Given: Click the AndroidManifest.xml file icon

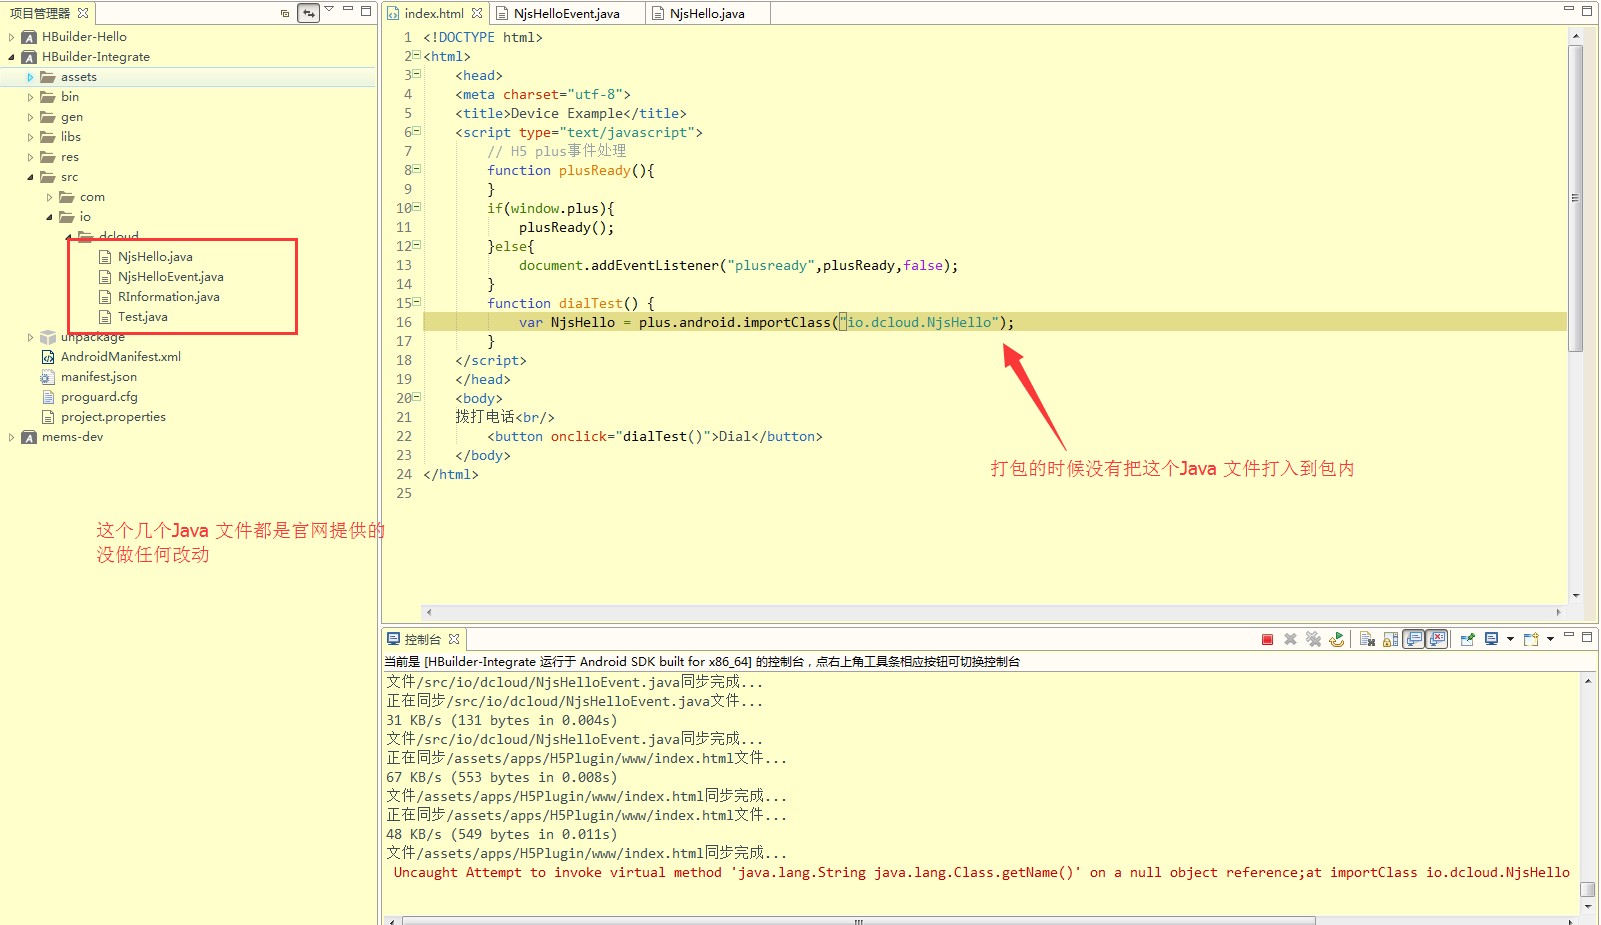Looking at the screenshot, I should [x=47, y=357].
